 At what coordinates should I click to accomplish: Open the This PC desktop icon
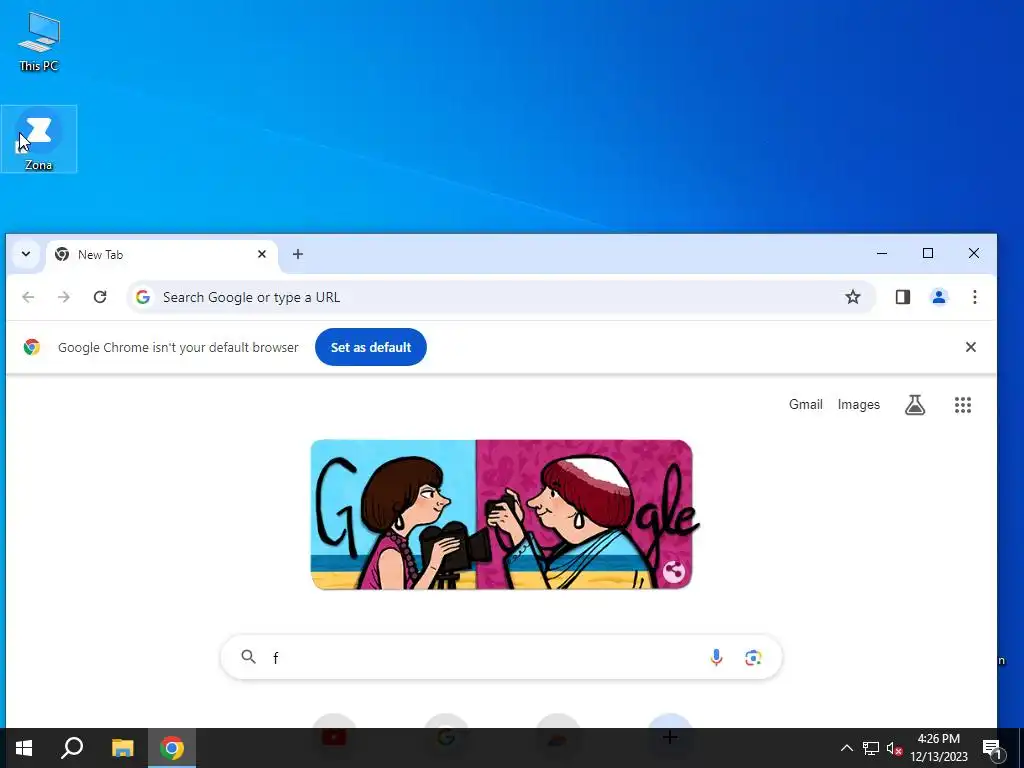[39, 42]
